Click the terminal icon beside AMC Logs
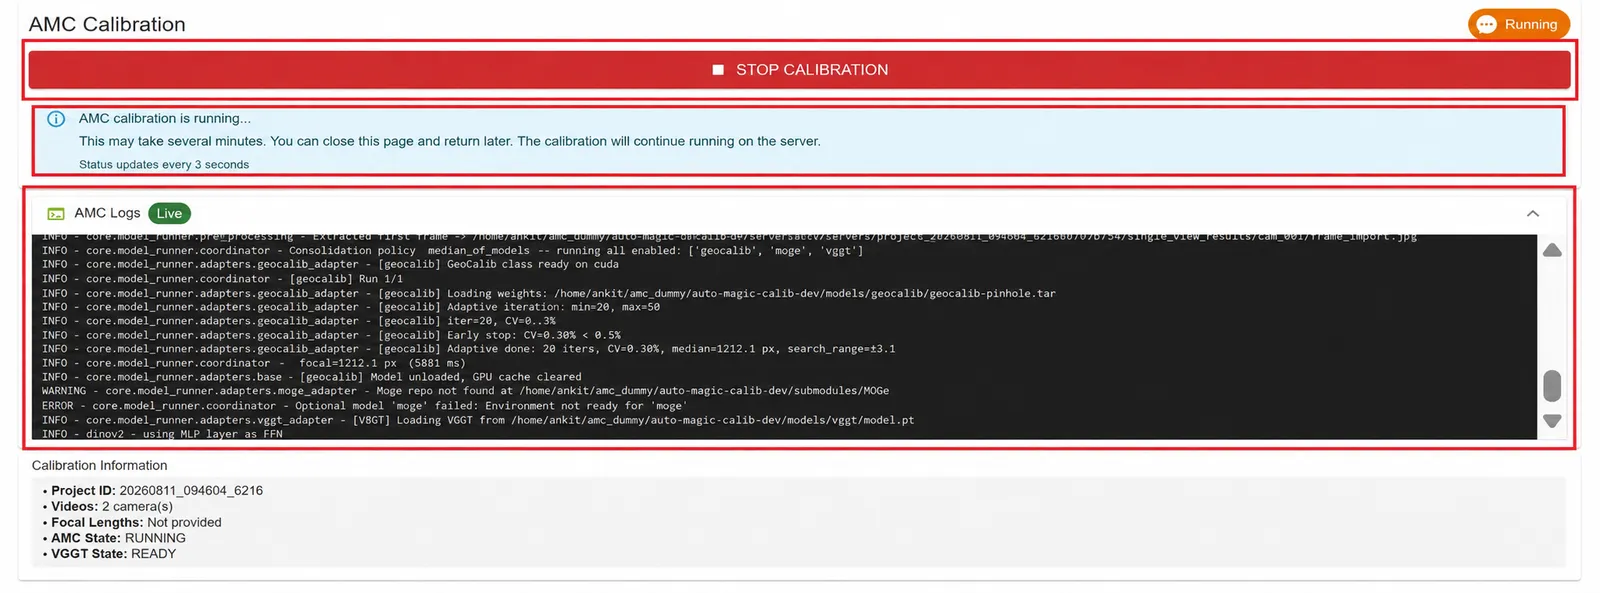This screenshot has height=593, width=1600. 56,213
